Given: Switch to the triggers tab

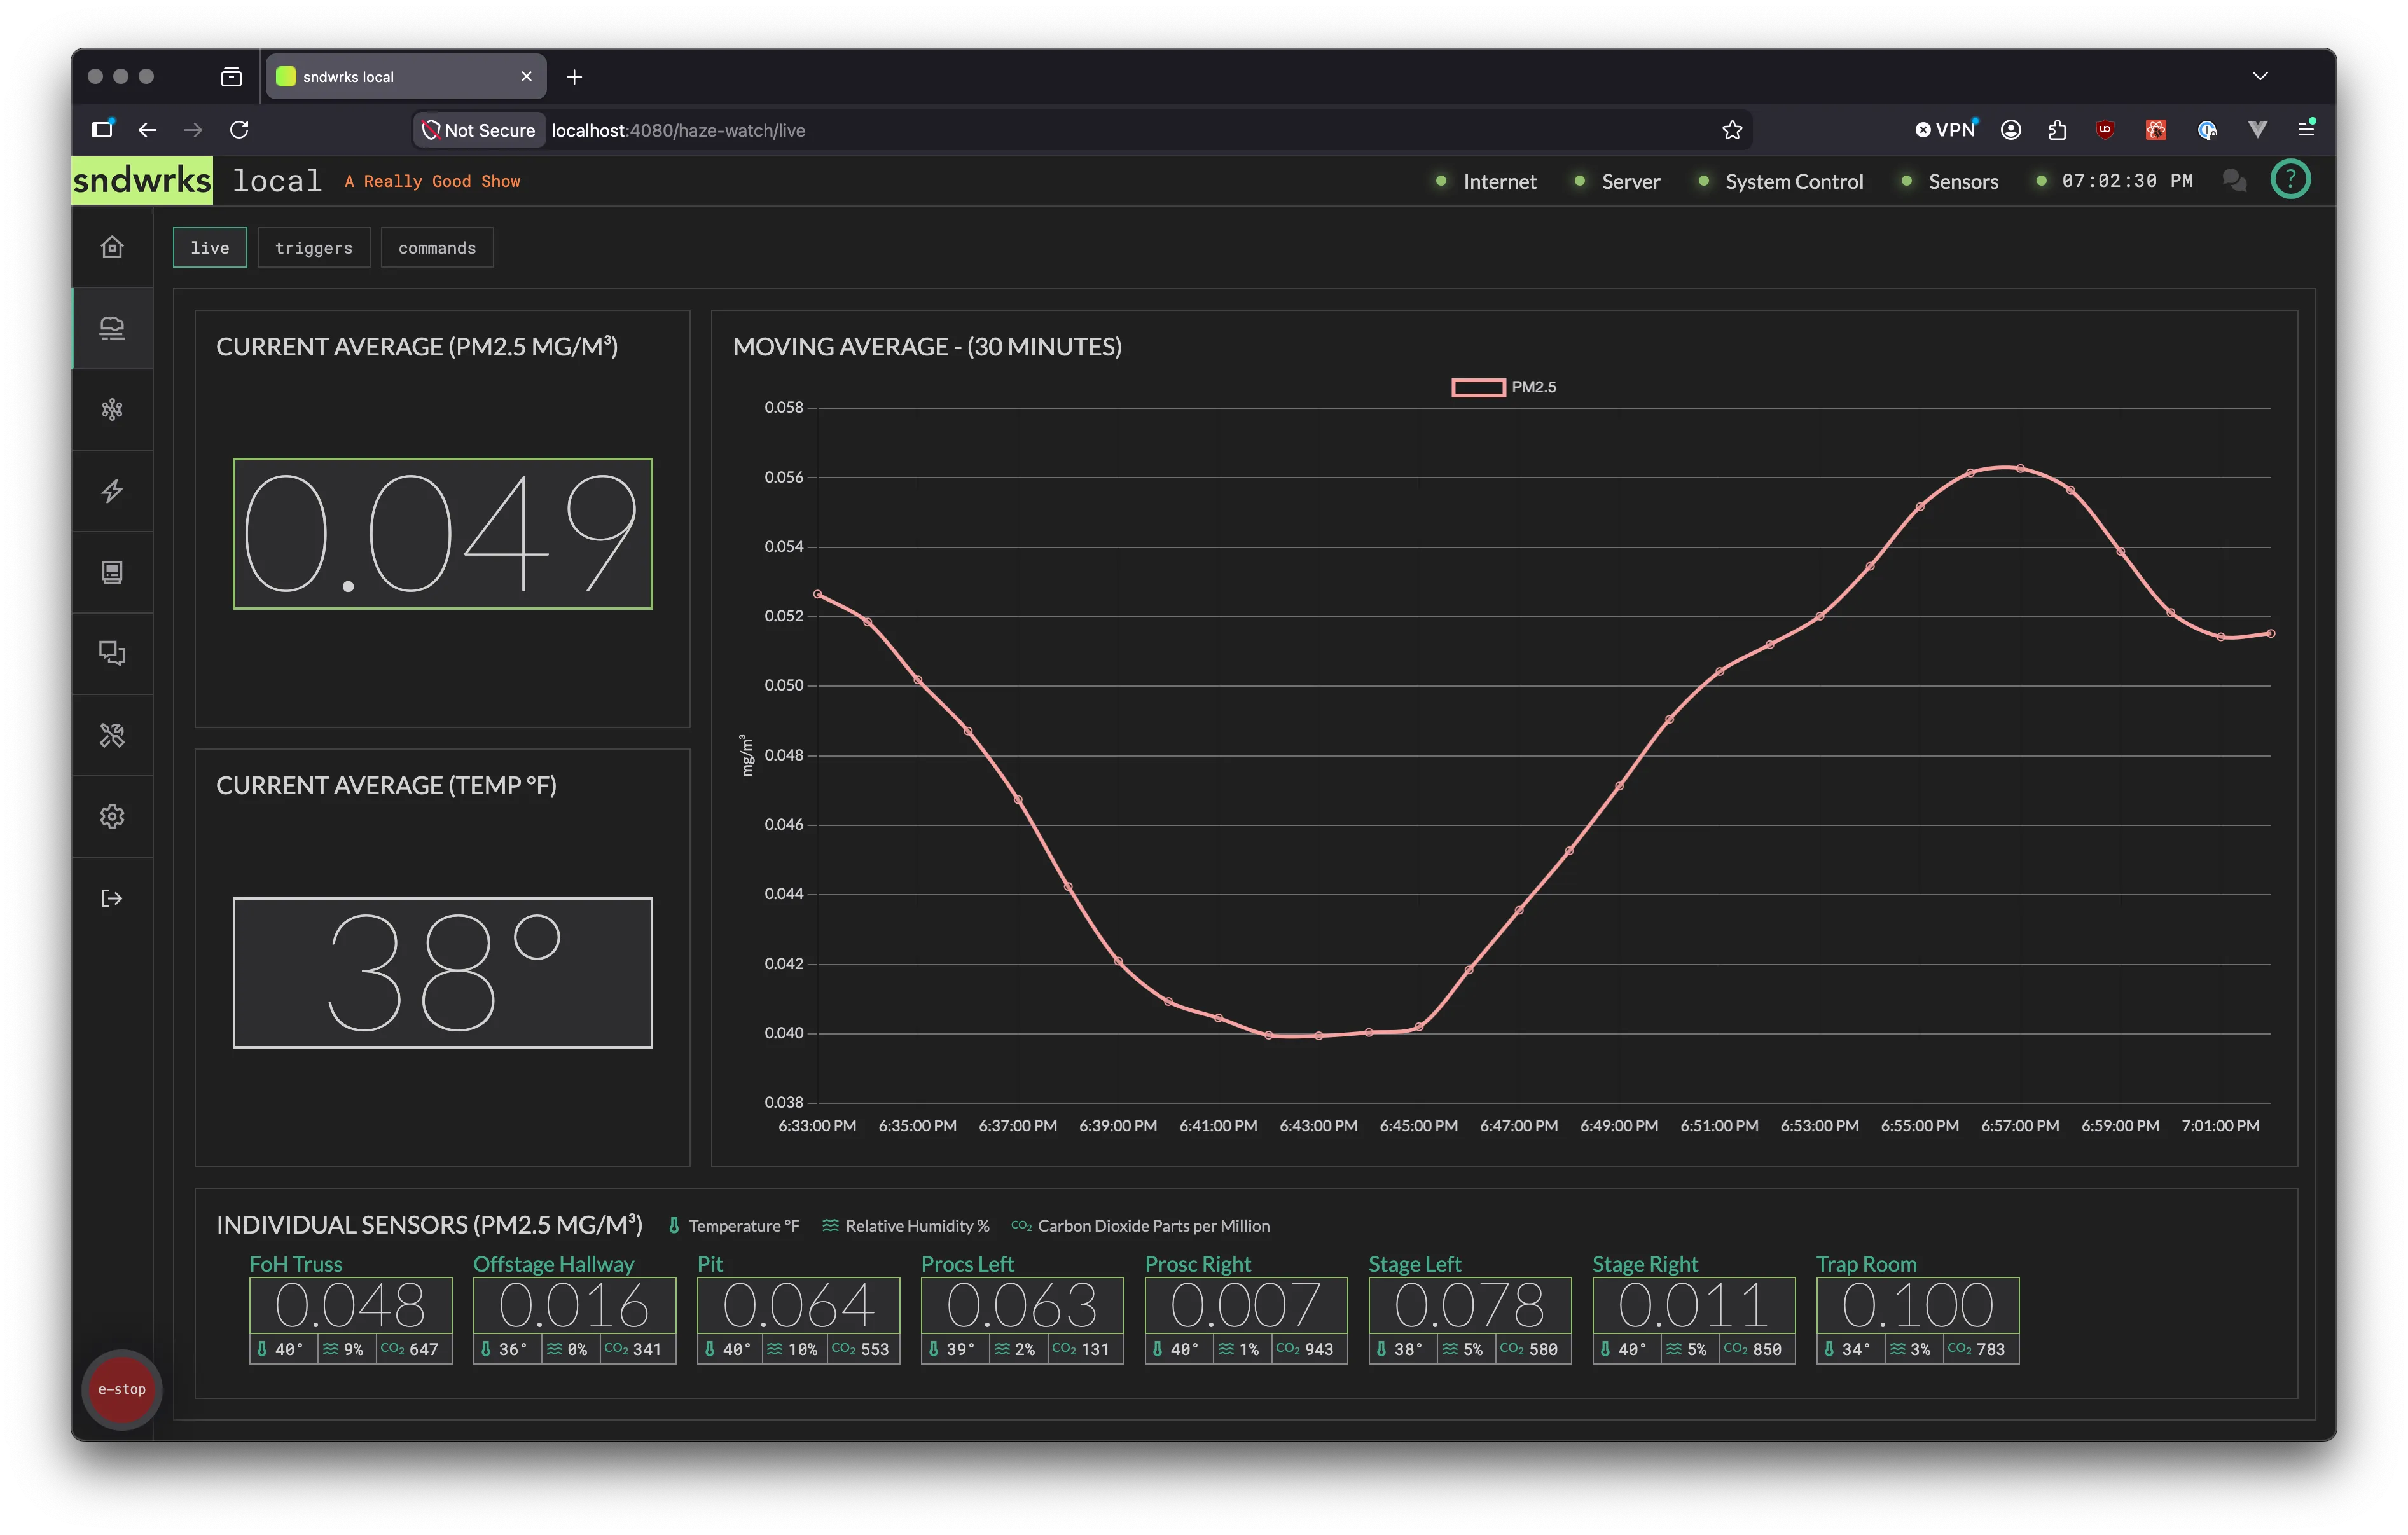Looking at the screenshot, I should pyautogui.click(x=314, y=248).
